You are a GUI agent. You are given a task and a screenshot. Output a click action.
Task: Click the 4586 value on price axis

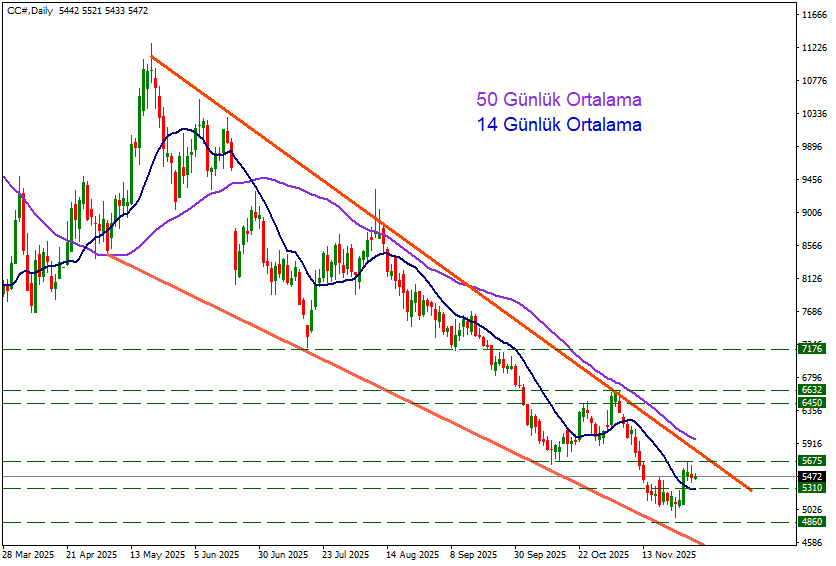[x=811, y=542]
